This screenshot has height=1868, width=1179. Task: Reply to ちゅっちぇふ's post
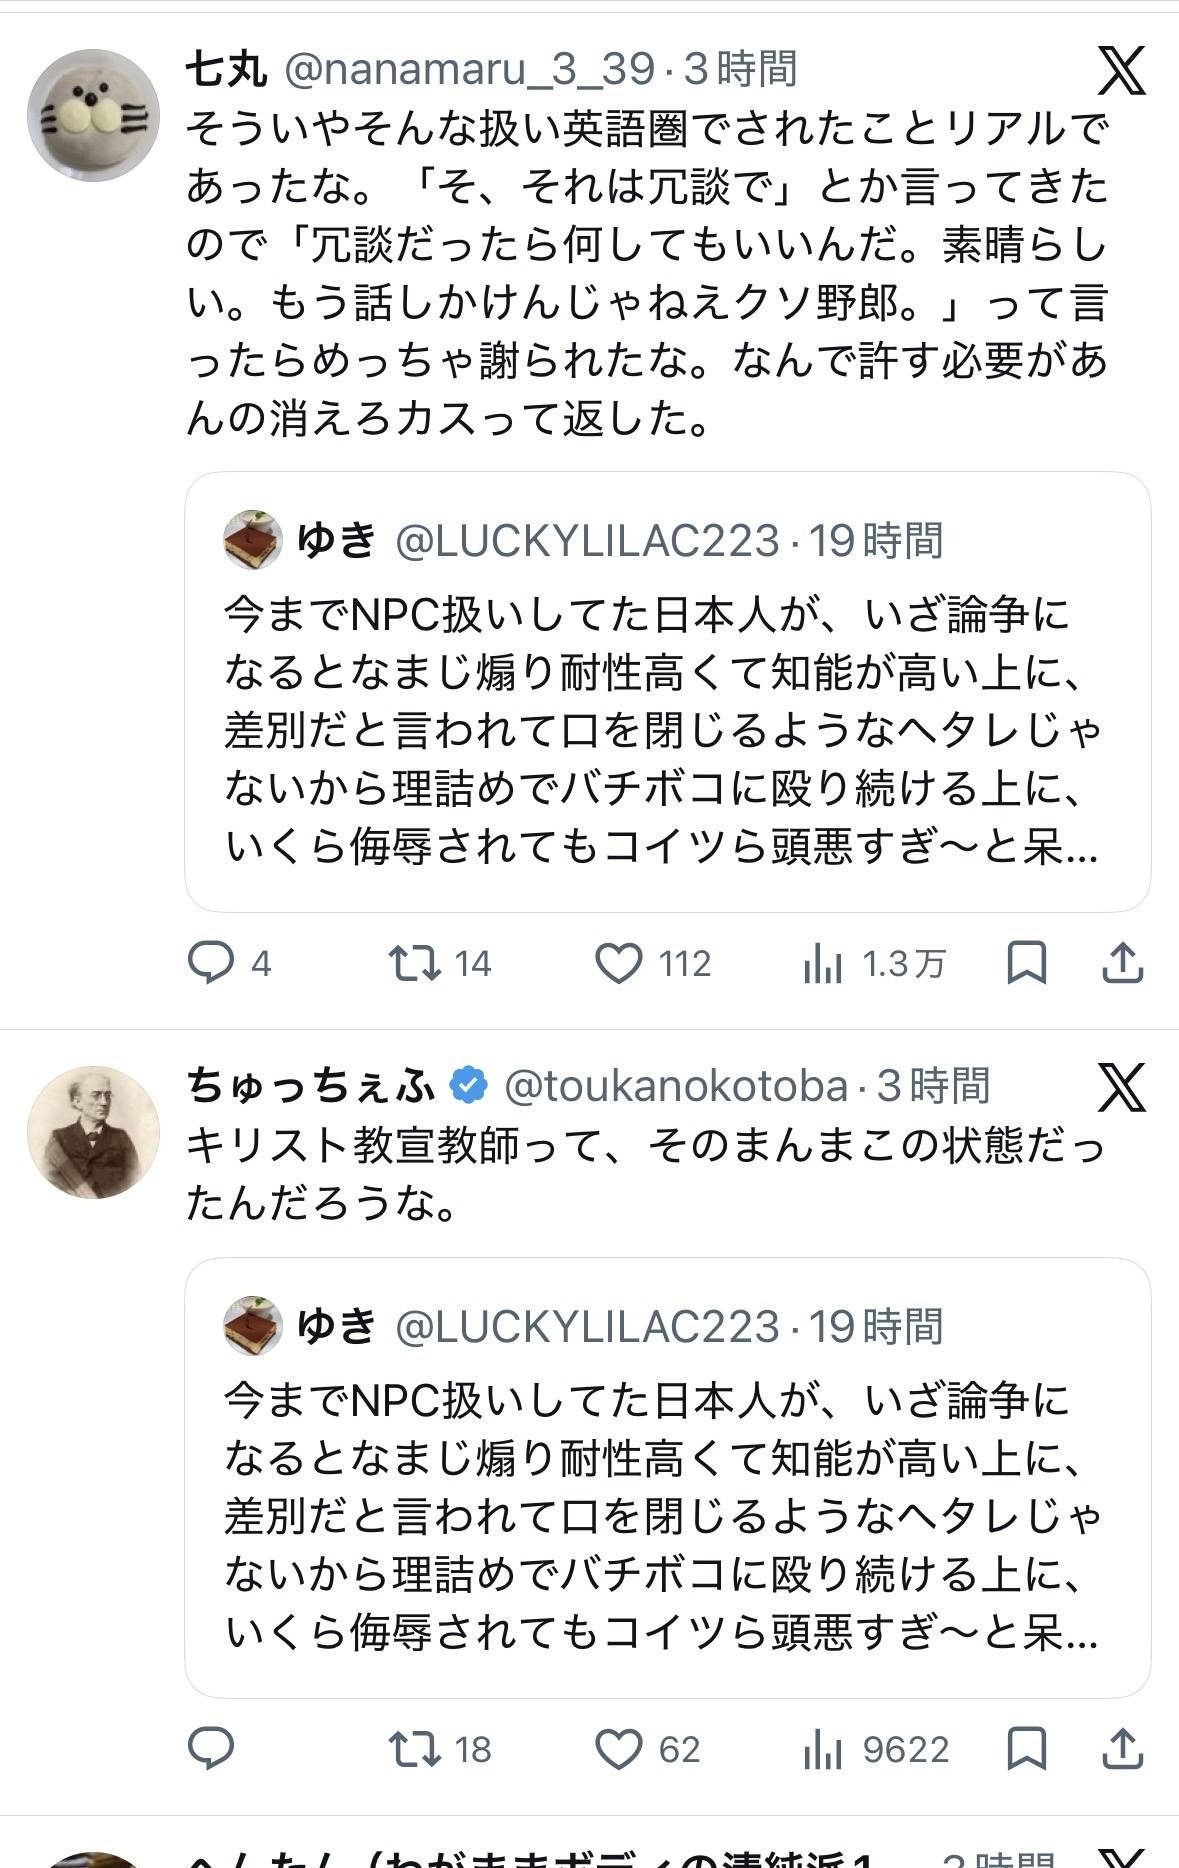211,1749
